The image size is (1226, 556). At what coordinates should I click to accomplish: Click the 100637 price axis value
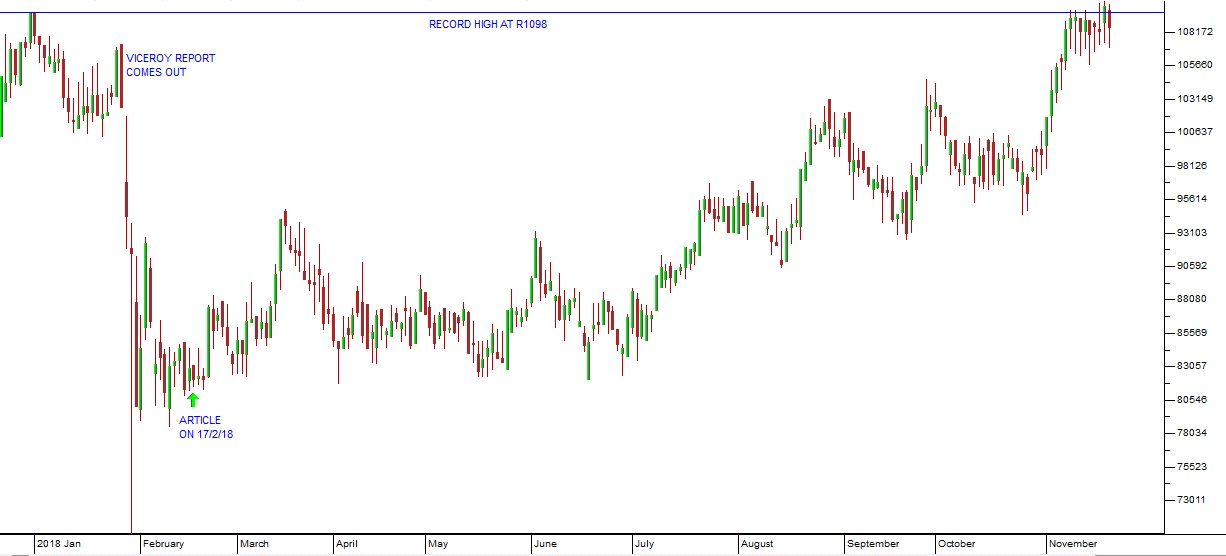click(1195, 132)
